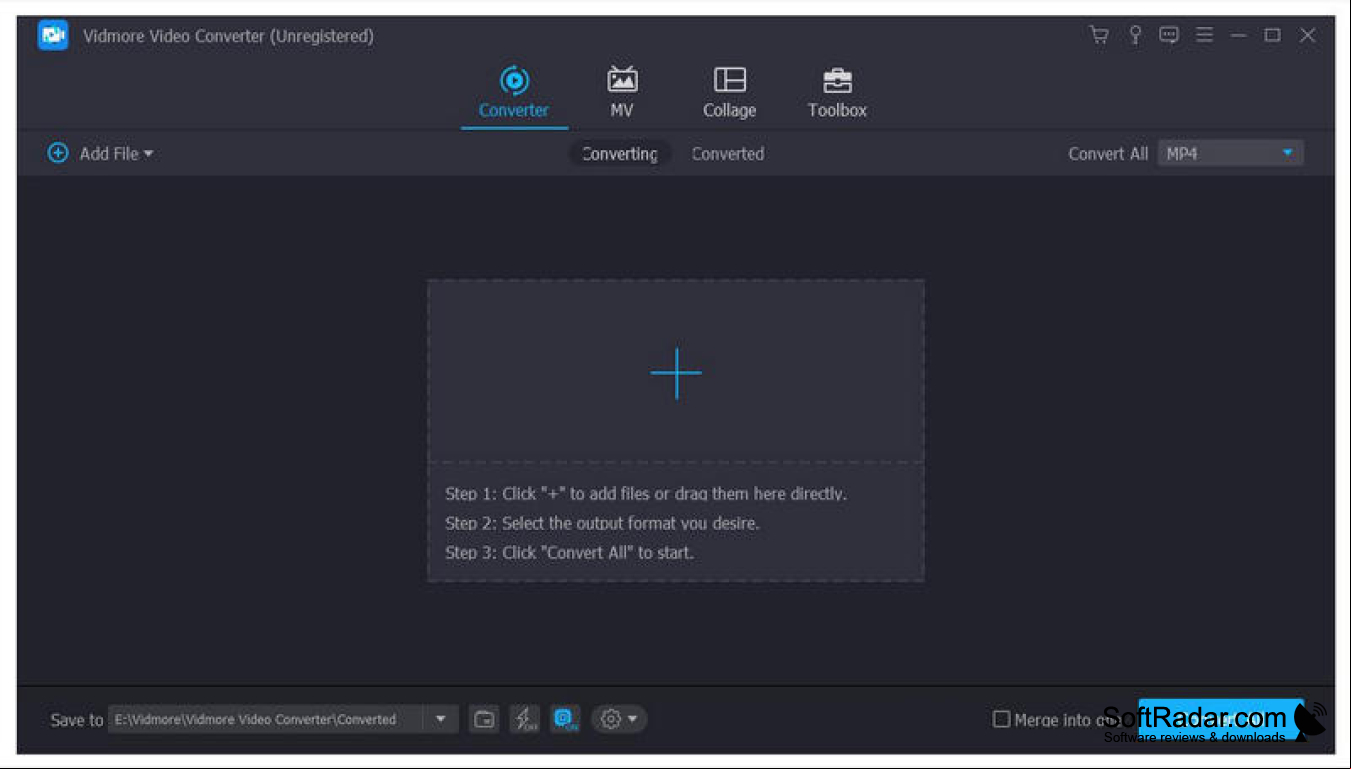Enable Merge into one file checkbox
The height and width of the screenshot is (769, 1351).
(x=1001, y=719)
